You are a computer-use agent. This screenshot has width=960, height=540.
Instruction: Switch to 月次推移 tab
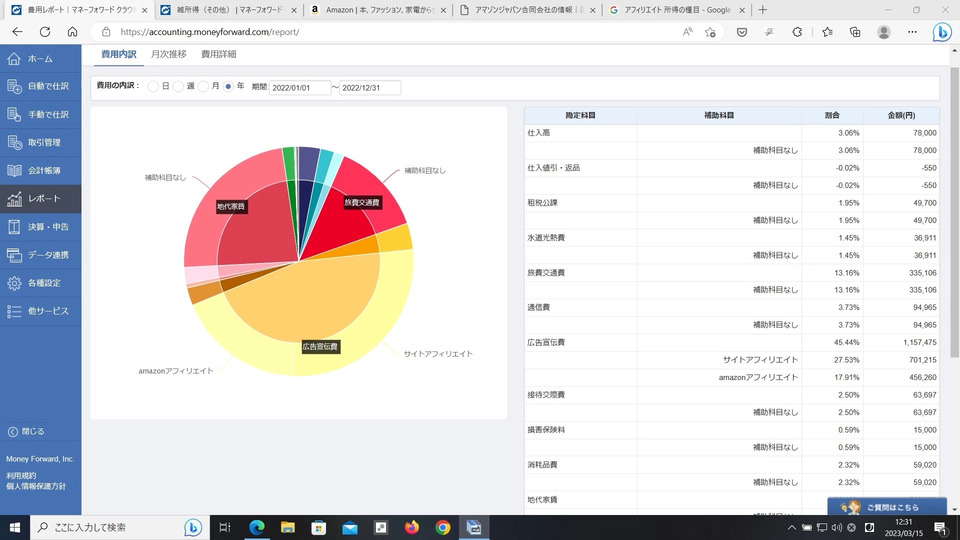pos(168,54)
